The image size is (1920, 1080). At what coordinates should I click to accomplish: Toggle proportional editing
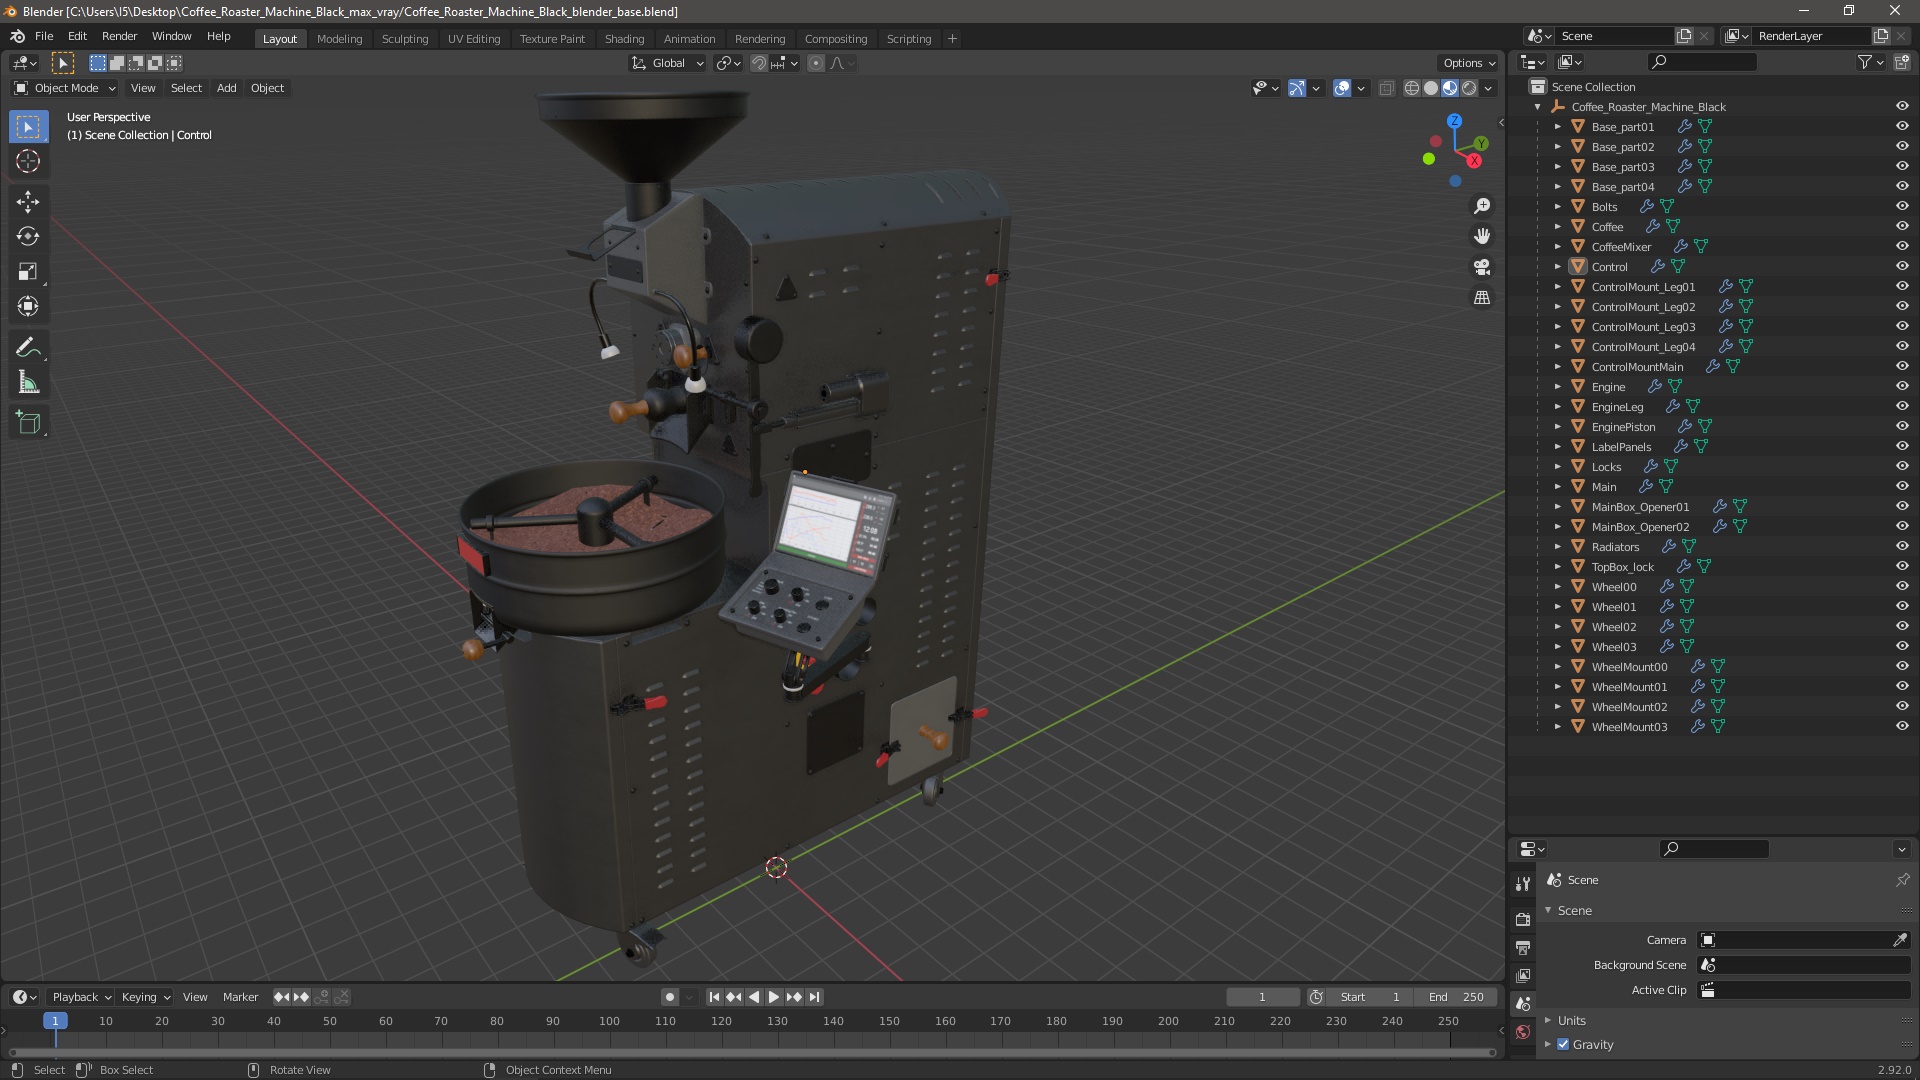click(816, 63)
